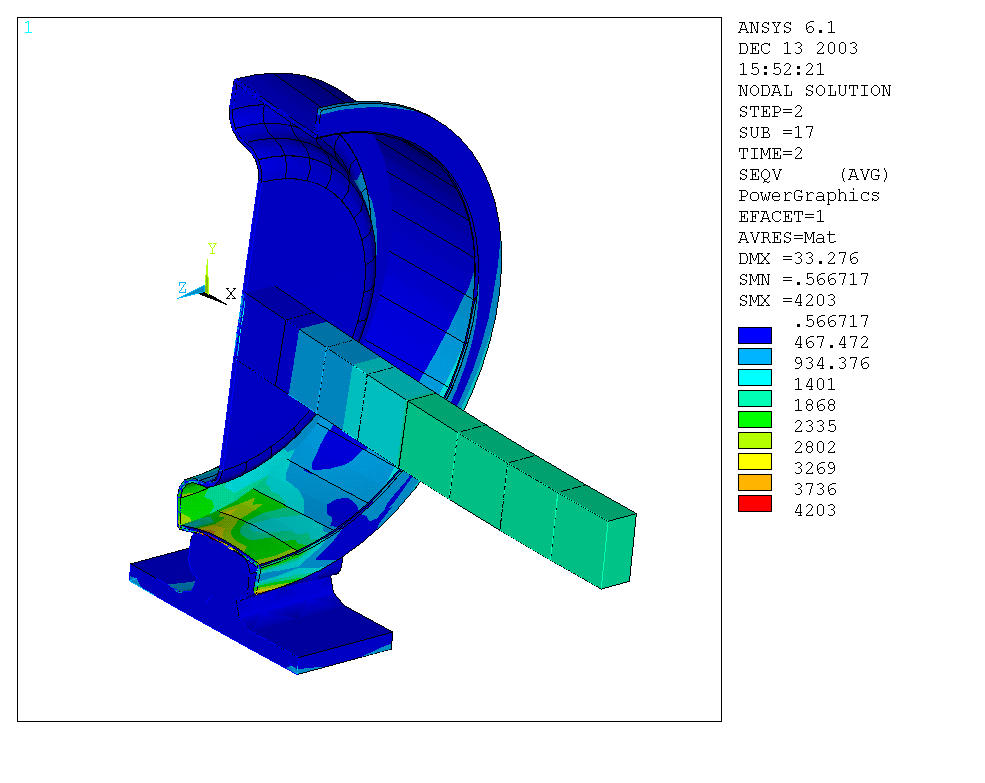Screen dimensions: 985x783
Task: Click the cyan legend color swatch
Action: pyautogui.click(x=754, y=378)
